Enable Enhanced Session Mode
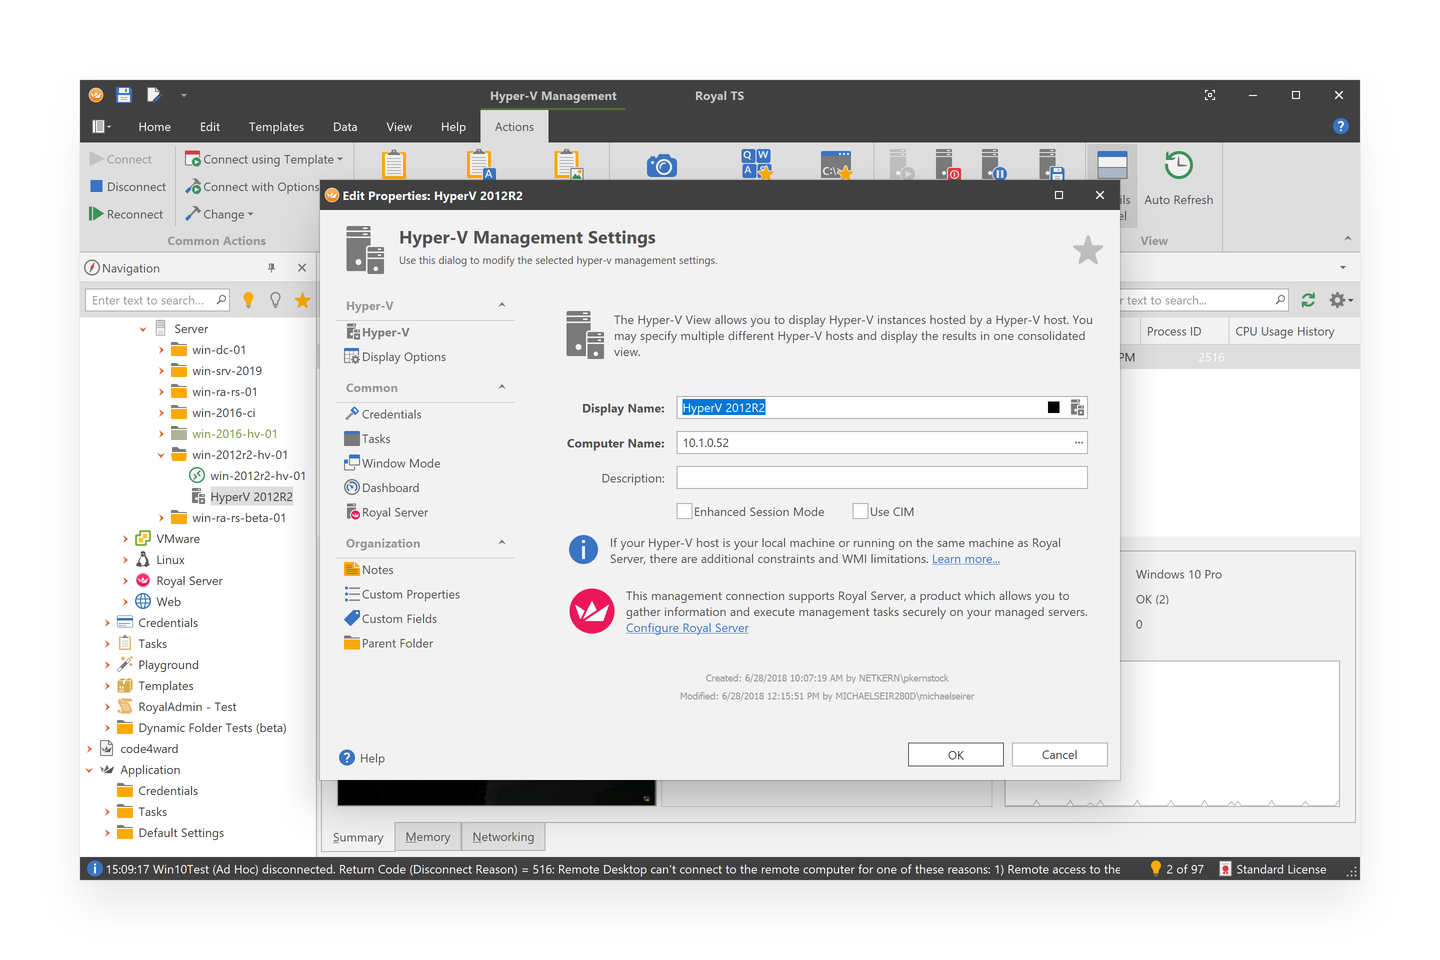Screen dimensions: 1440x960 pyautogui.click(x=684, y=511)
